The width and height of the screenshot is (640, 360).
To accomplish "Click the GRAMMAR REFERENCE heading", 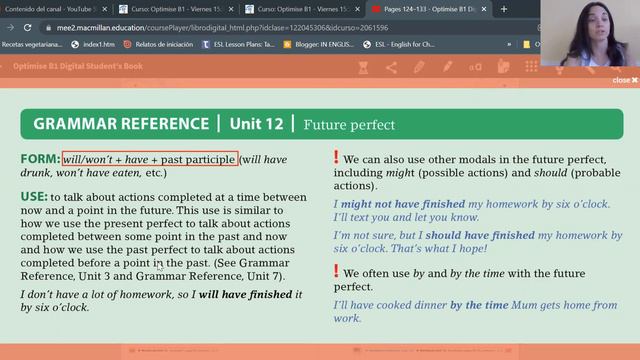I will point(121,124).
